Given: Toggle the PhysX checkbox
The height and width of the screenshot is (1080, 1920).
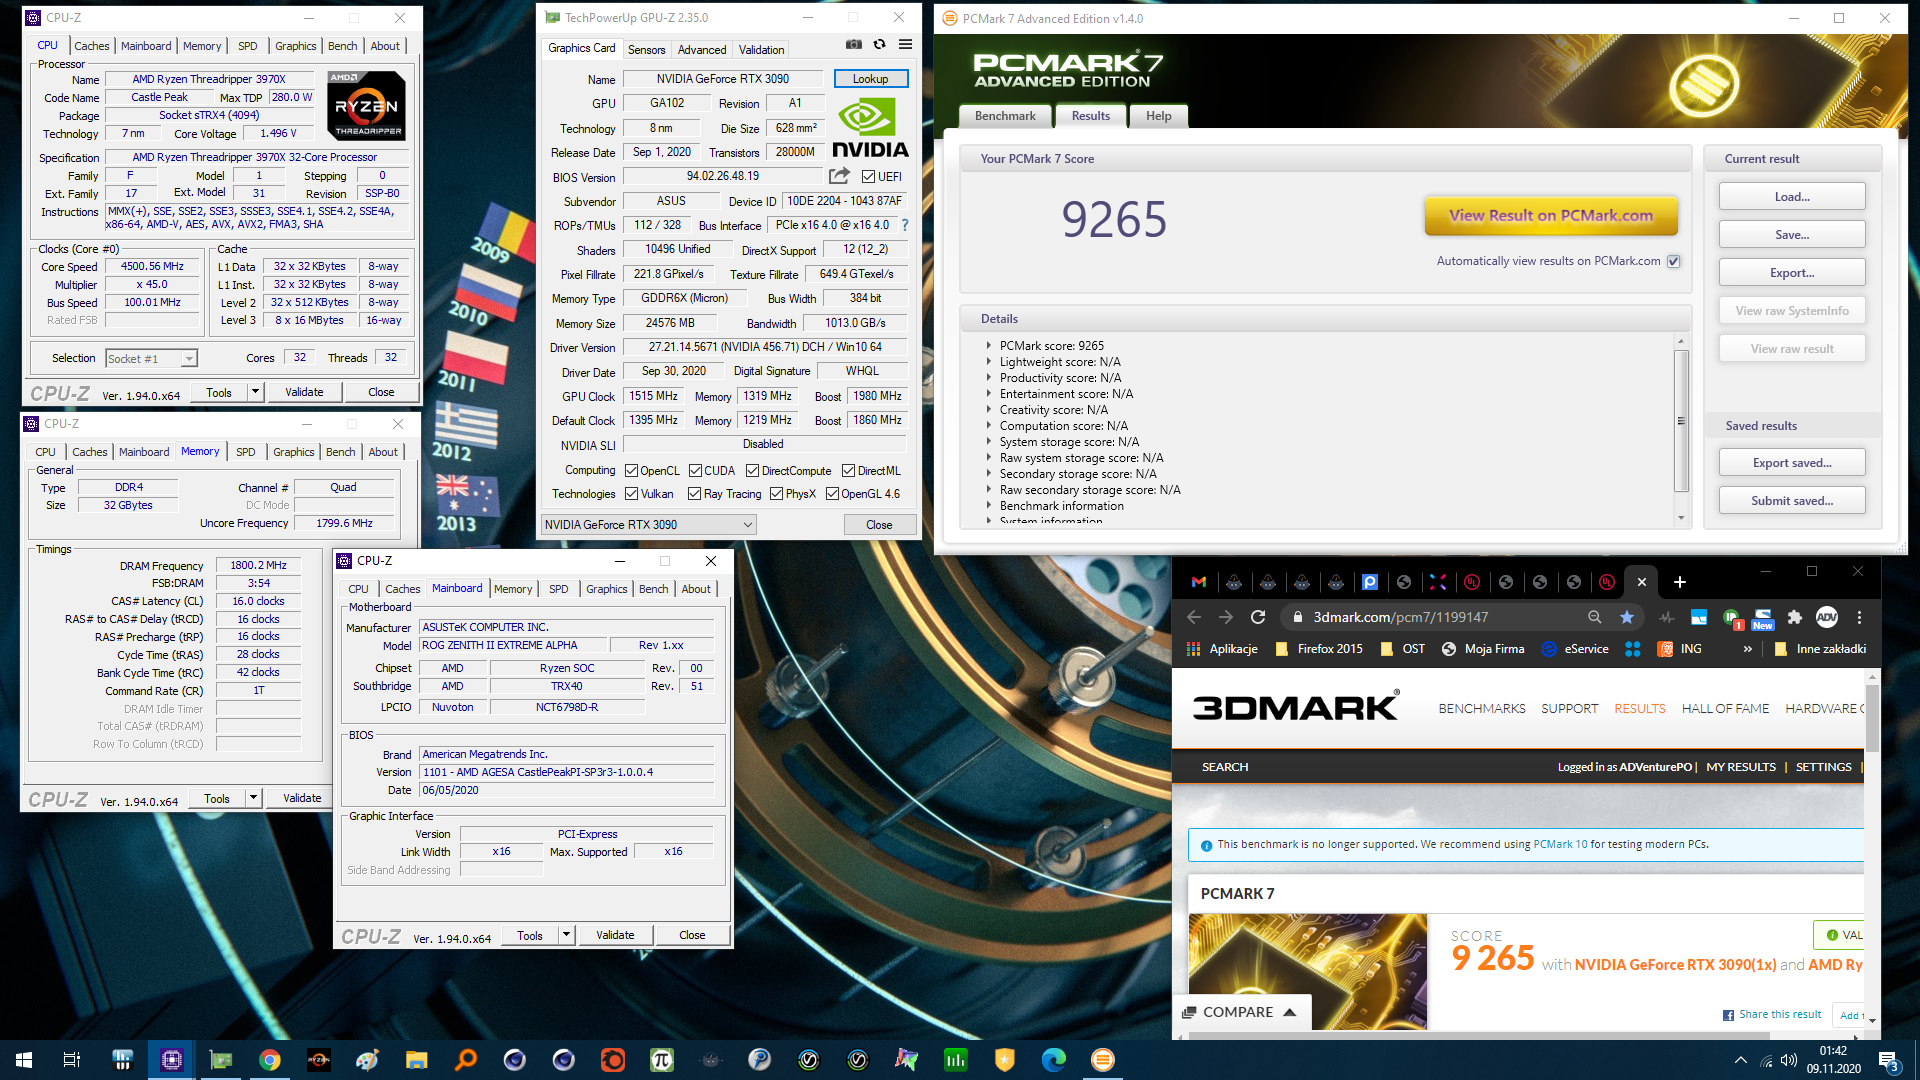Looking at the screenshot, I should [777, 494].
